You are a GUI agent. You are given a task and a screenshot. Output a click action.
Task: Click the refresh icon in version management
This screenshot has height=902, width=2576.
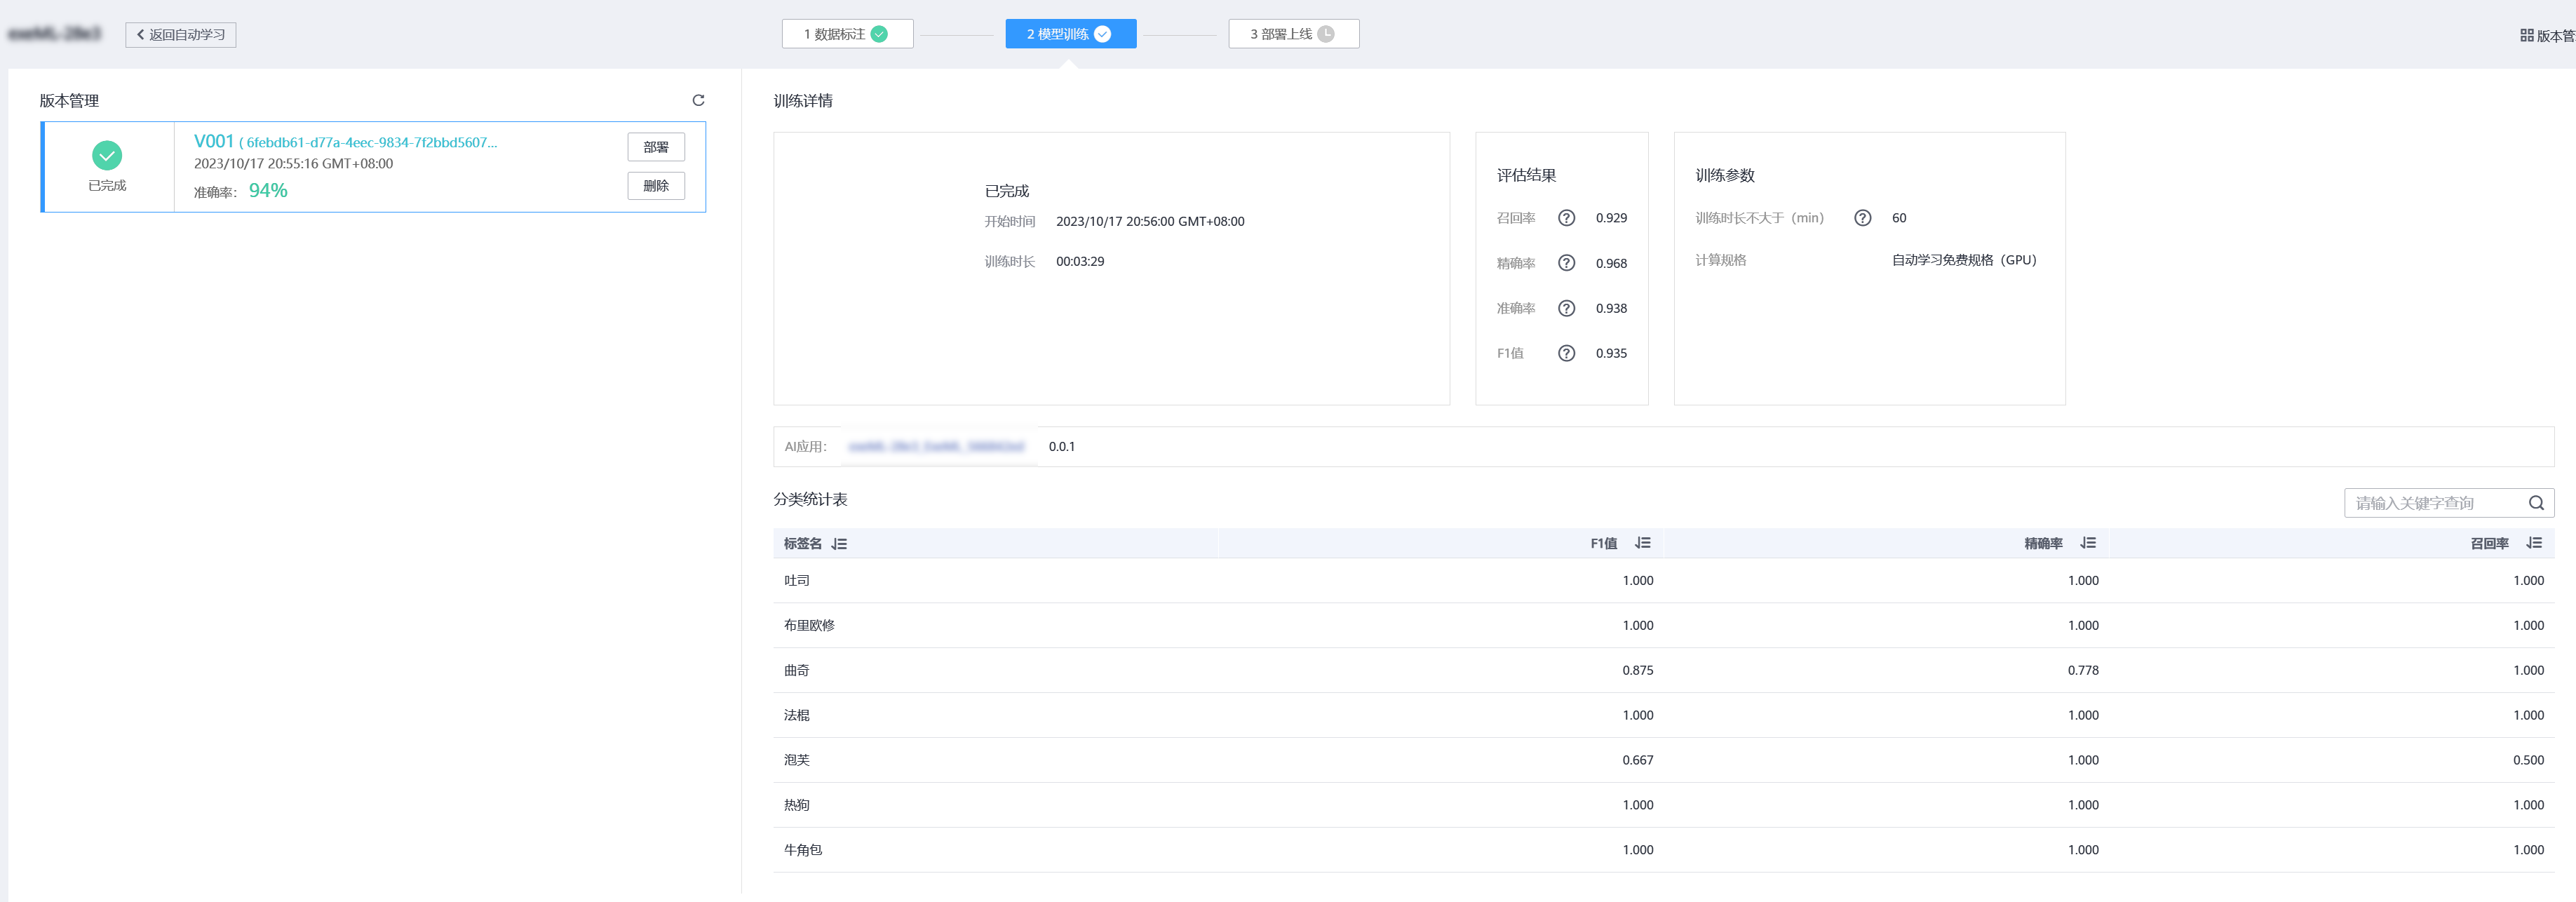(698, 100)
